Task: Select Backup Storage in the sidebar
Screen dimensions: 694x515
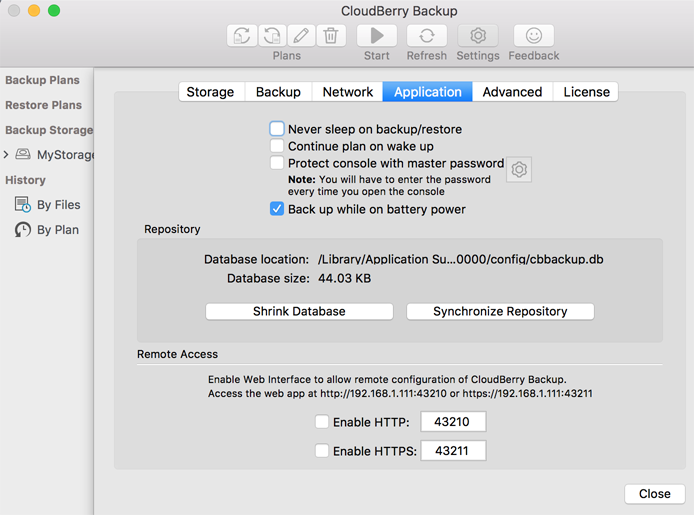Action: pos(49,130)
